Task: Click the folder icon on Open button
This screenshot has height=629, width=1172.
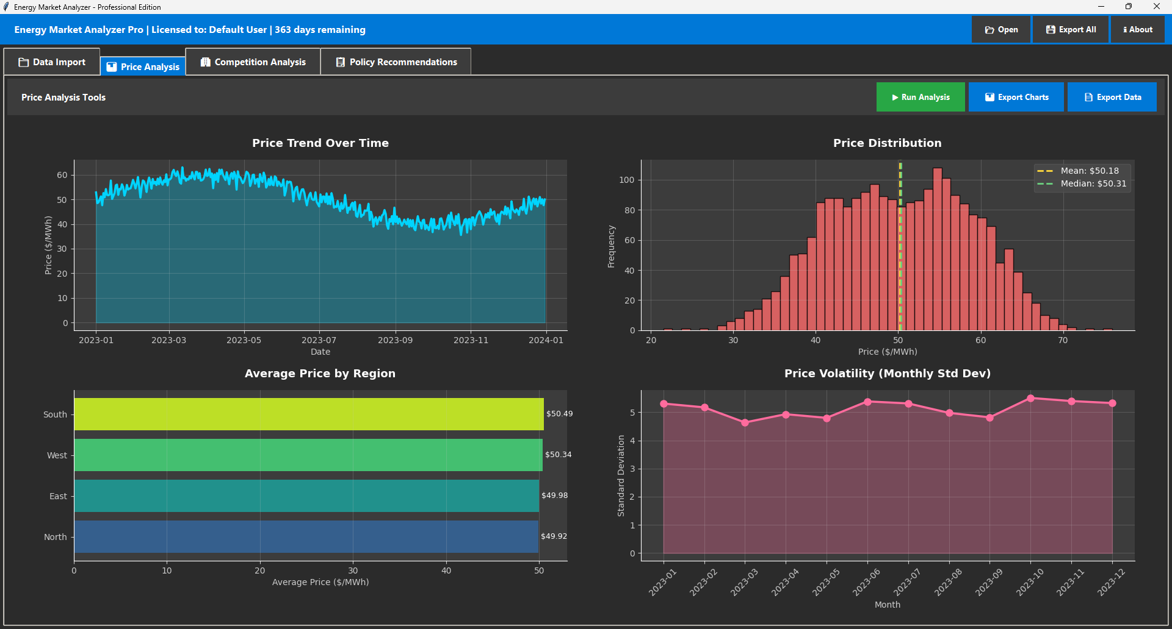Action: coord(989,30)
